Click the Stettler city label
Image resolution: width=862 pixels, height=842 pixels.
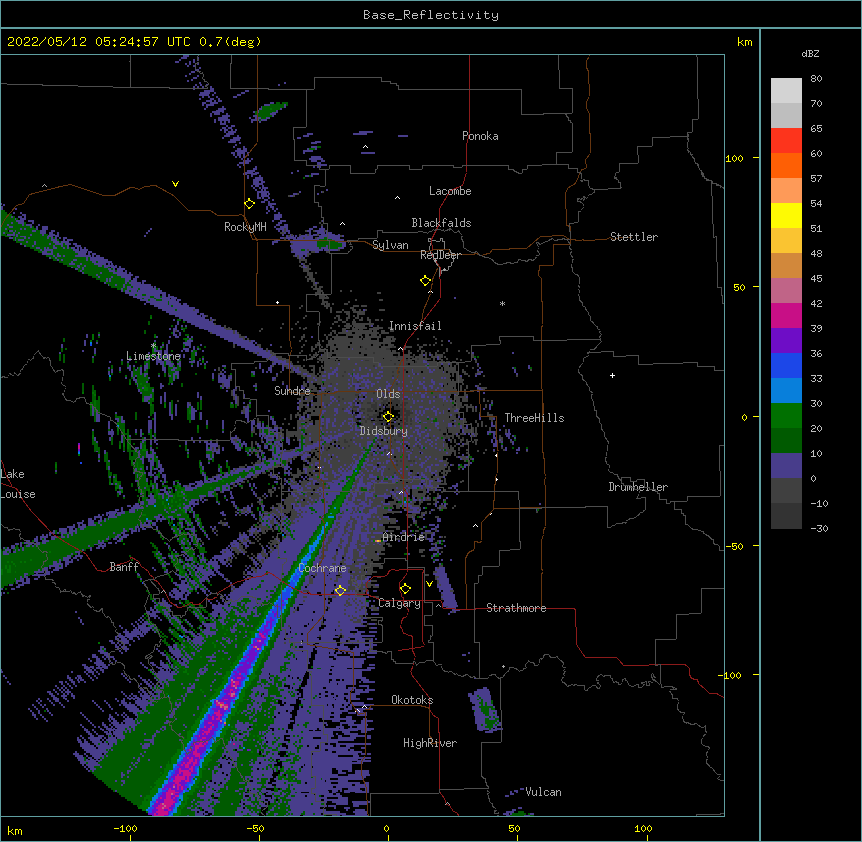(634, 237)
